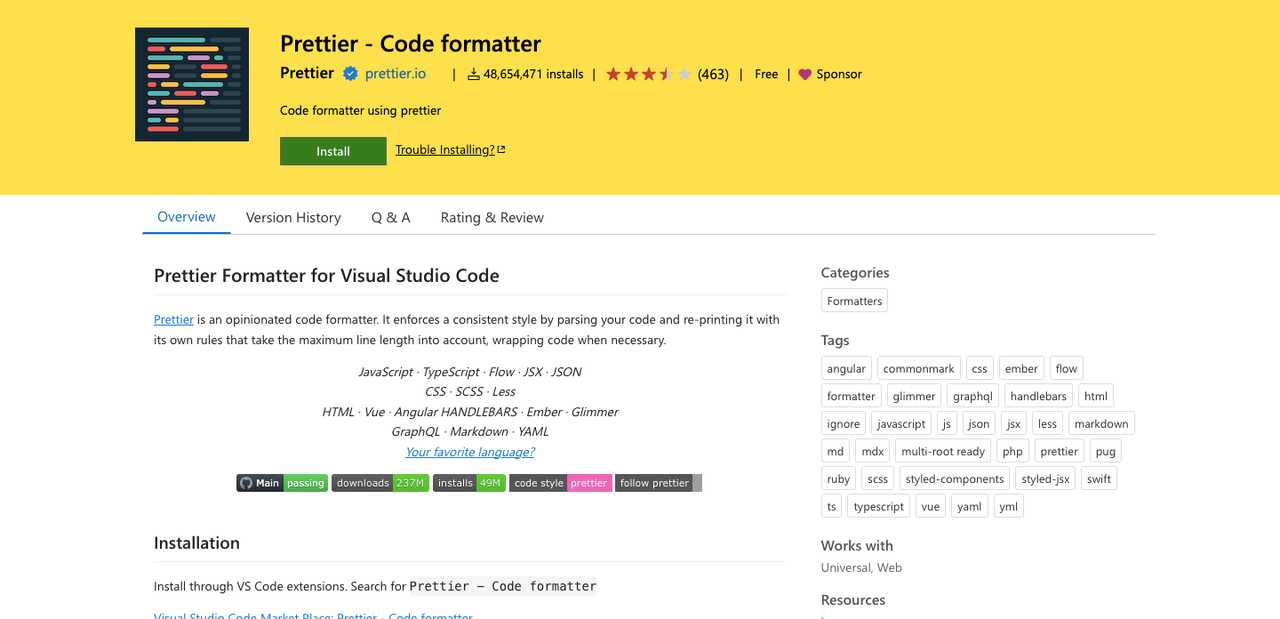
Task: Select the Formatters category
Action: (855, 301)
